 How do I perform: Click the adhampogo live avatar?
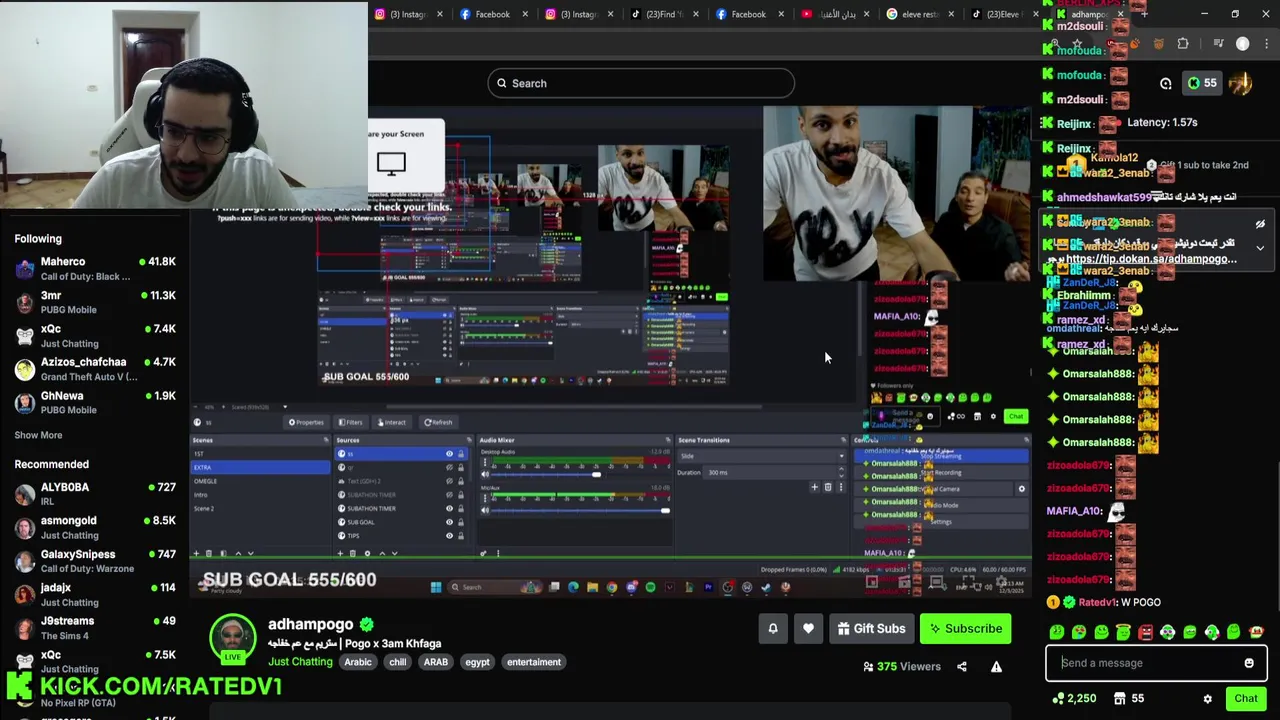[x=232, y=639]
